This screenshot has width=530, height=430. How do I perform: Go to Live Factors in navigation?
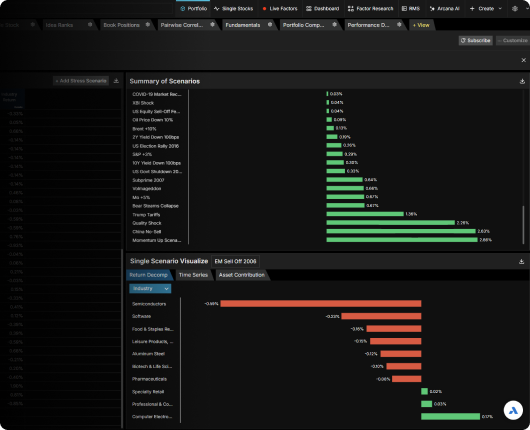(280, 8)
